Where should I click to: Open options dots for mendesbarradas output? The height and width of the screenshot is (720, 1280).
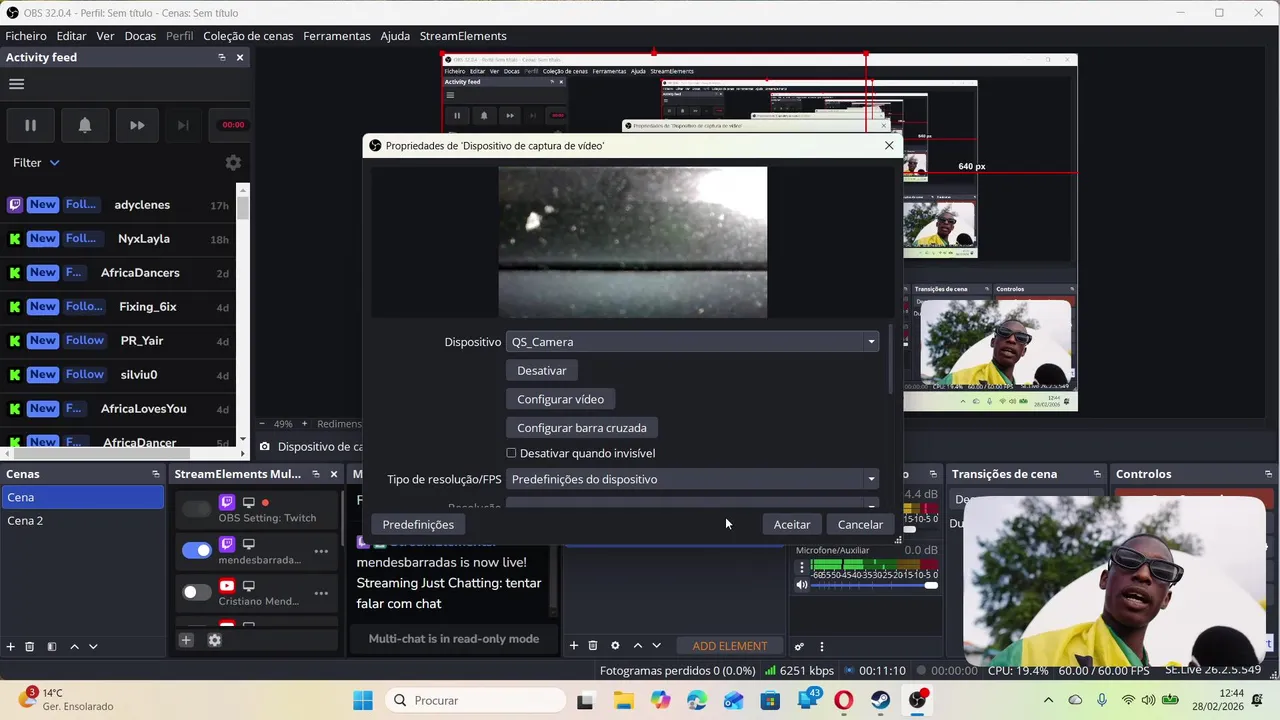321,551
